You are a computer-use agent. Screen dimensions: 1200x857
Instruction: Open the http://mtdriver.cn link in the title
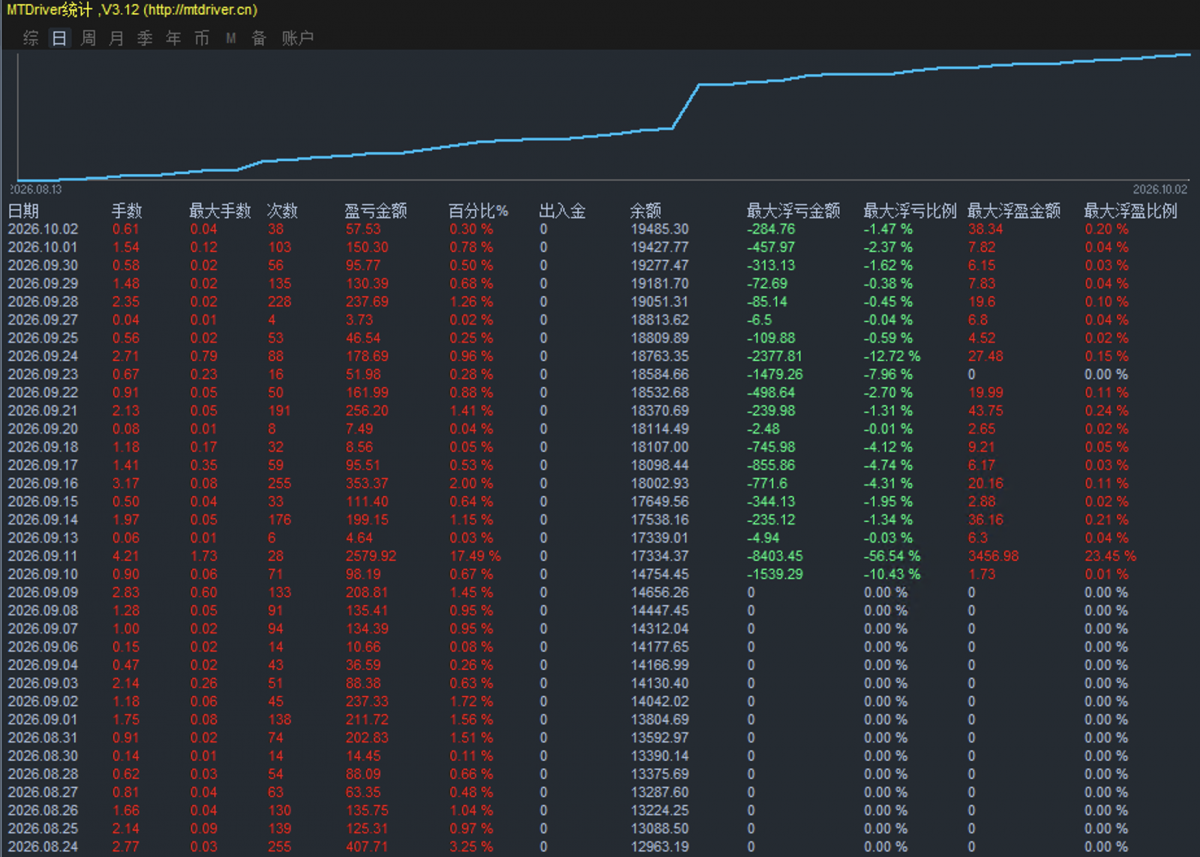201,10
